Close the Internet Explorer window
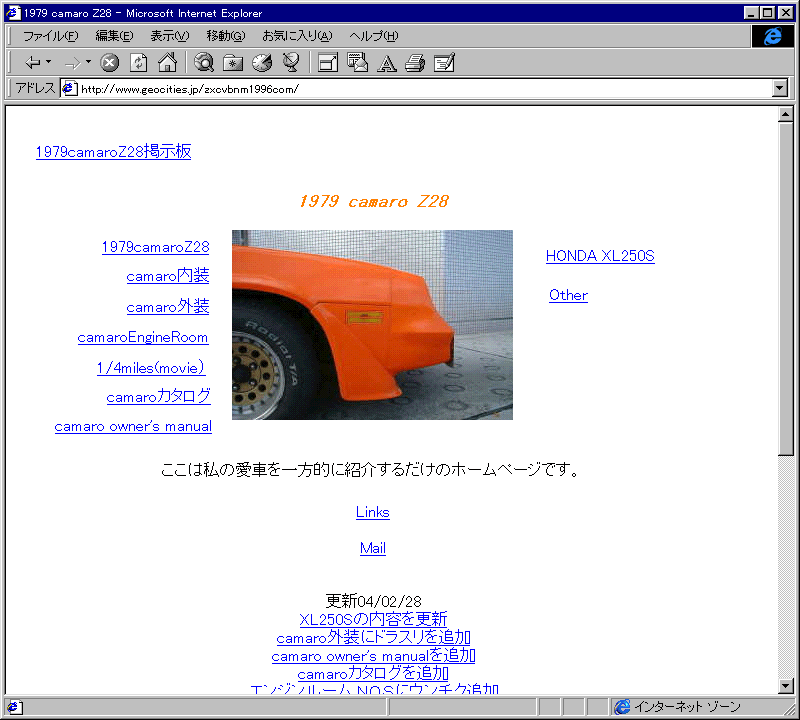This screenshot has height=720, width=800. [x=786, y=13]
